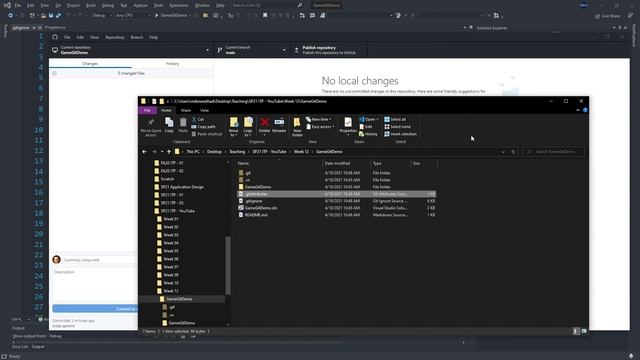Go back using Explorer navigation arrow

(x=144, y=152)
